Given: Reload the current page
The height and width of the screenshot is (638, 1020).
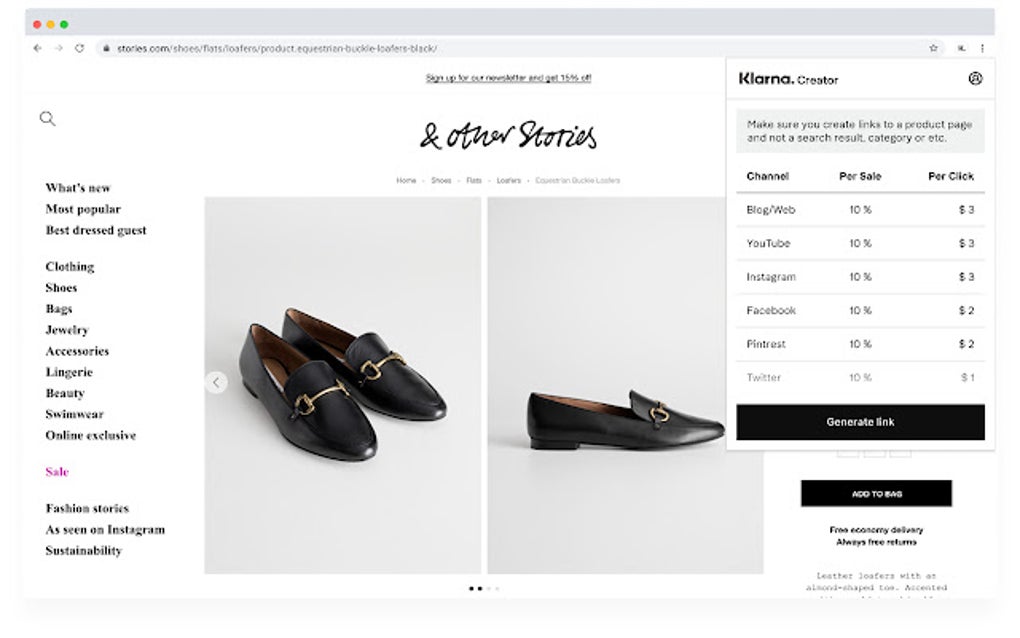Looking at the screenshot, I should (82, 47).
